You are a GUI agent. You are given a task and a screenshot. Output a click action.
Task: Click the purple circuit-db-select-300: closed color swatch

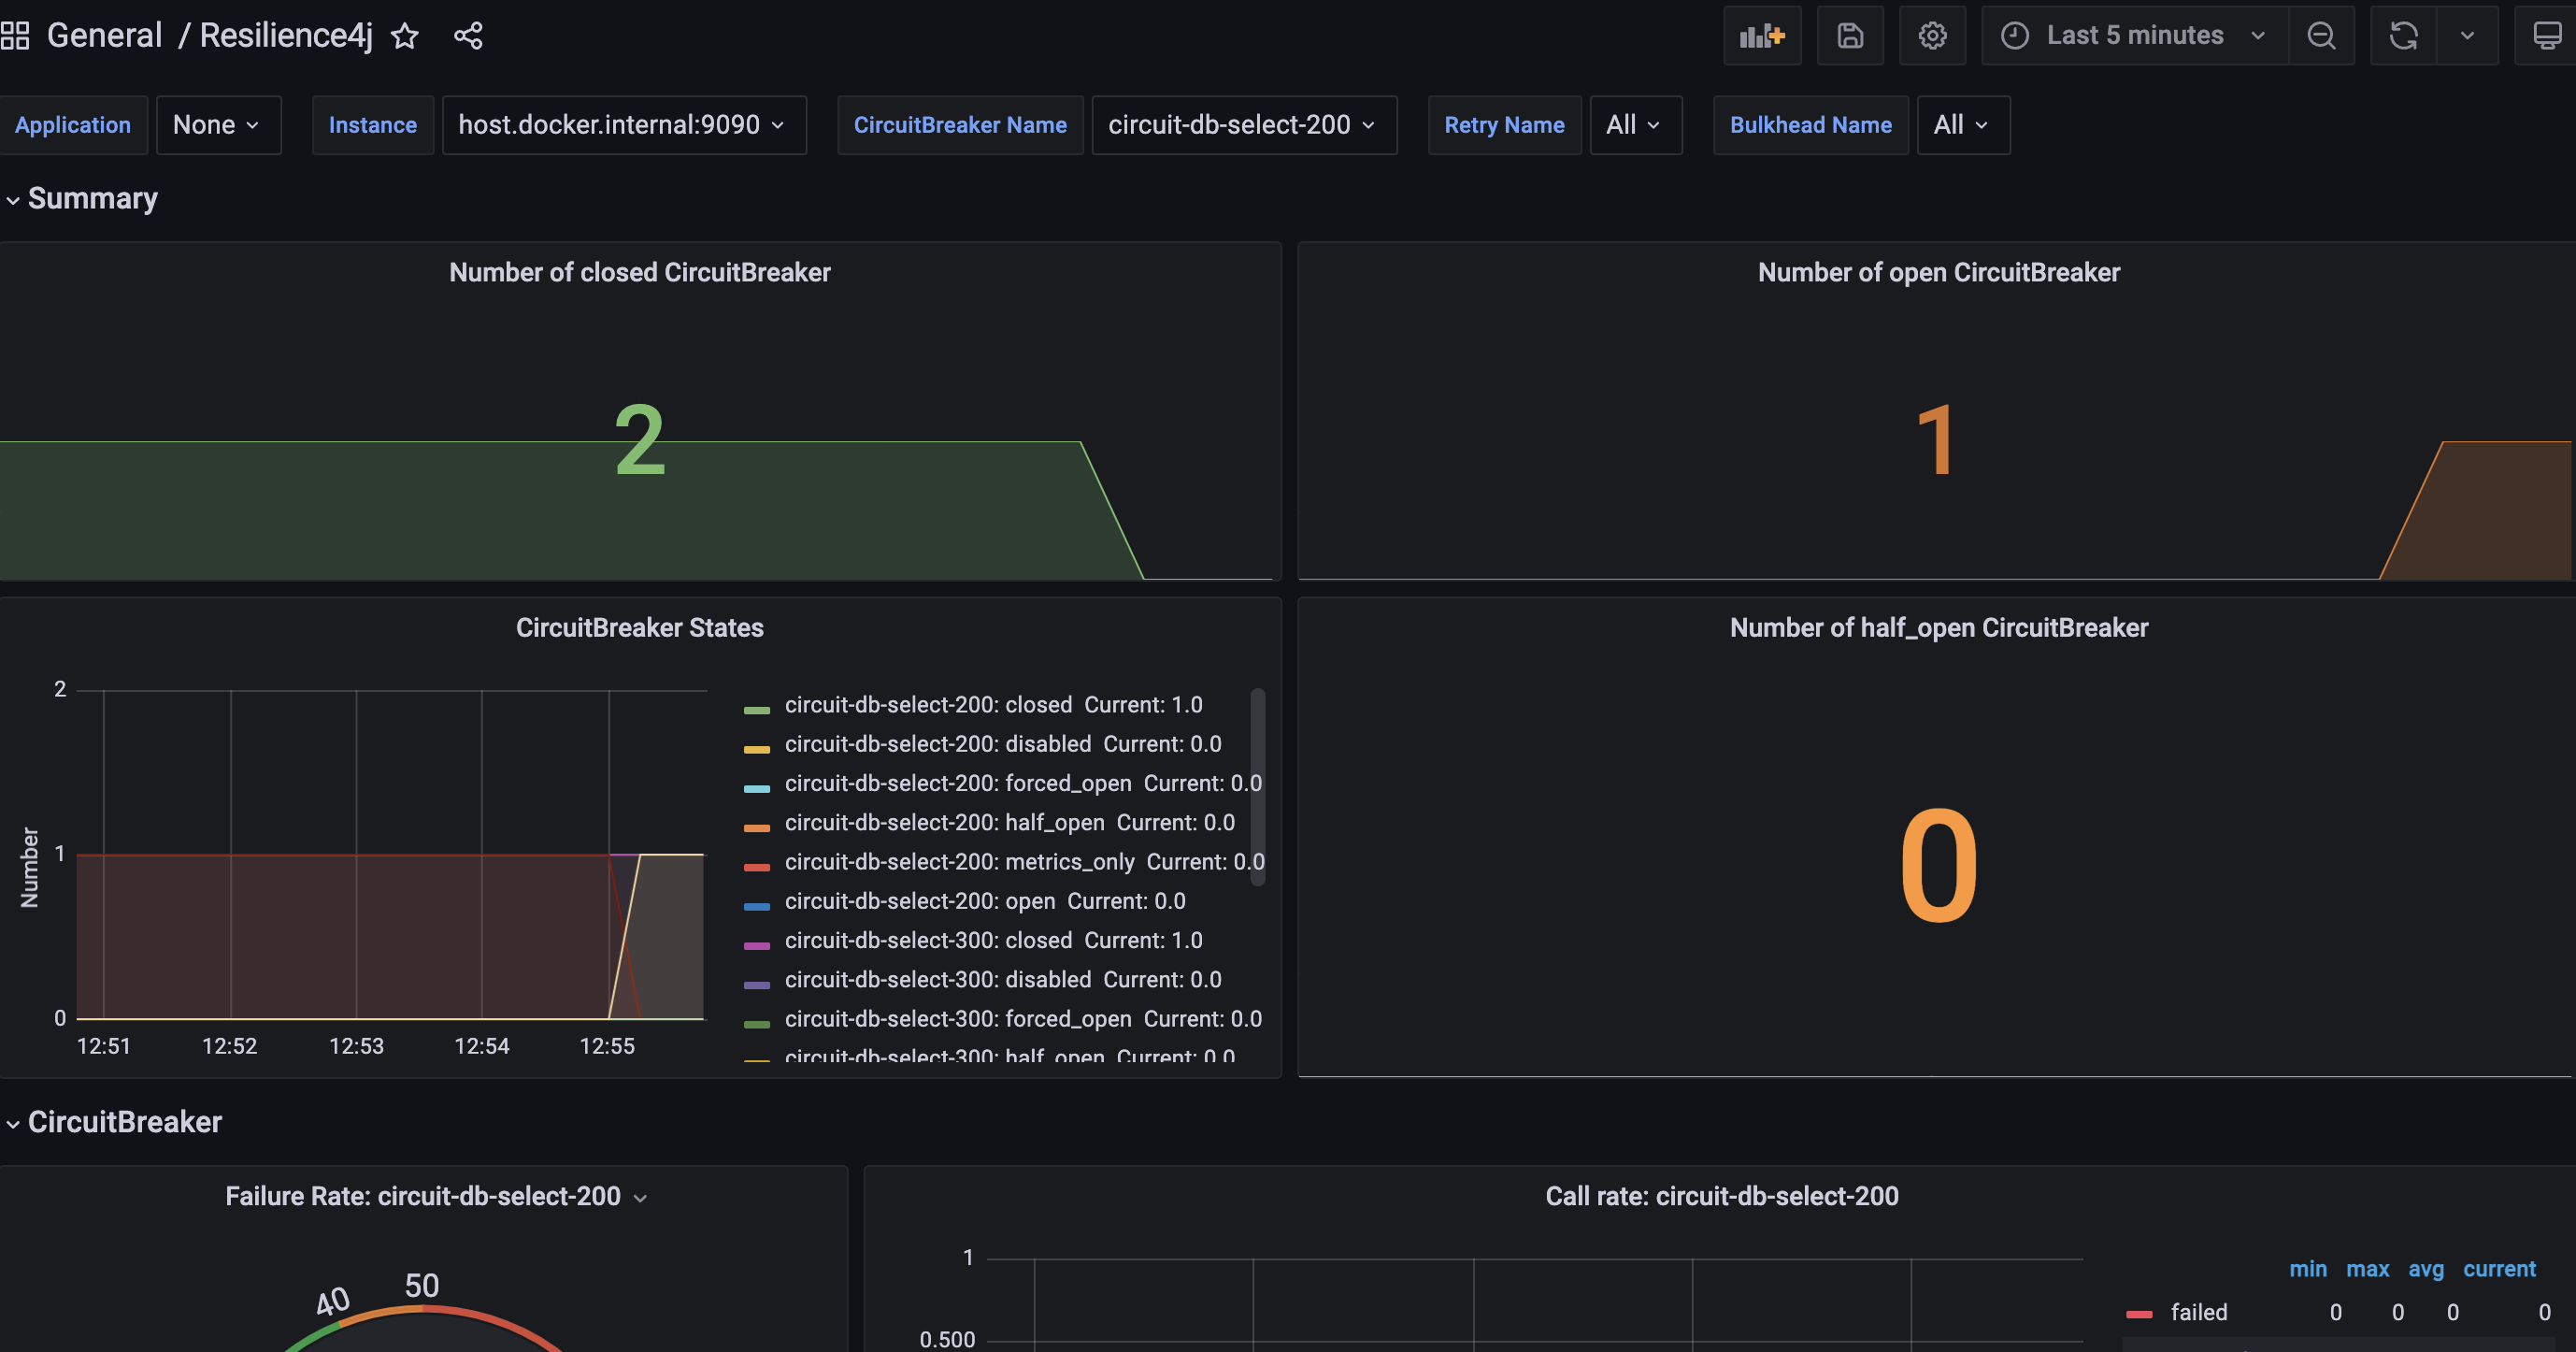(757, 944)
